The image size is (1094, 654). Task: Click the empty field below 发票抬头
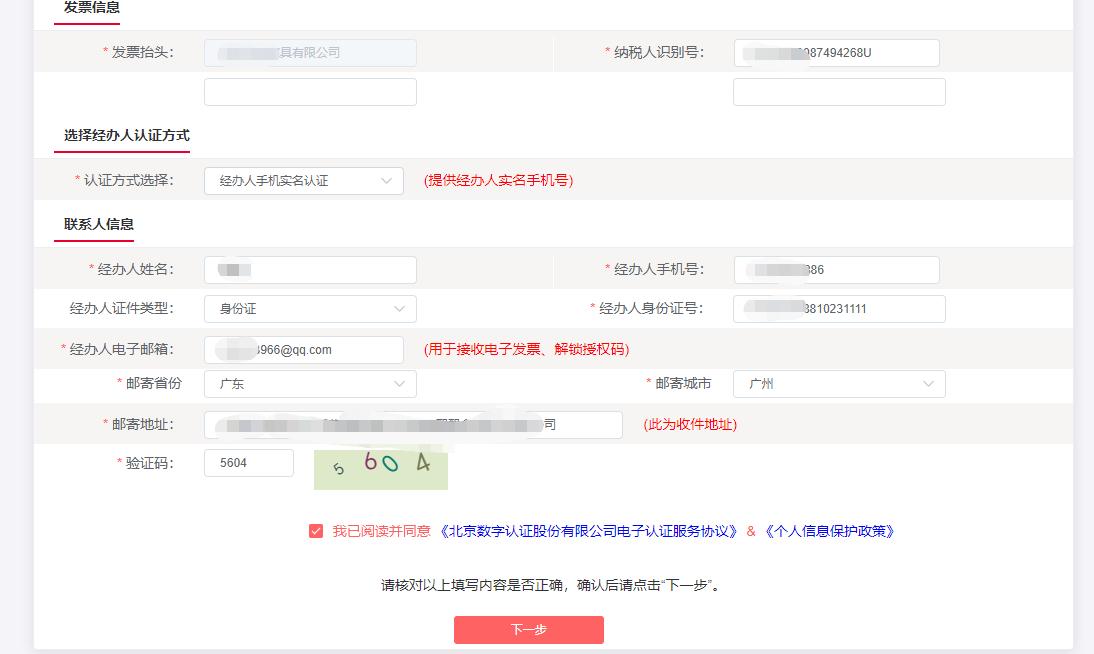tap(309, 91)
